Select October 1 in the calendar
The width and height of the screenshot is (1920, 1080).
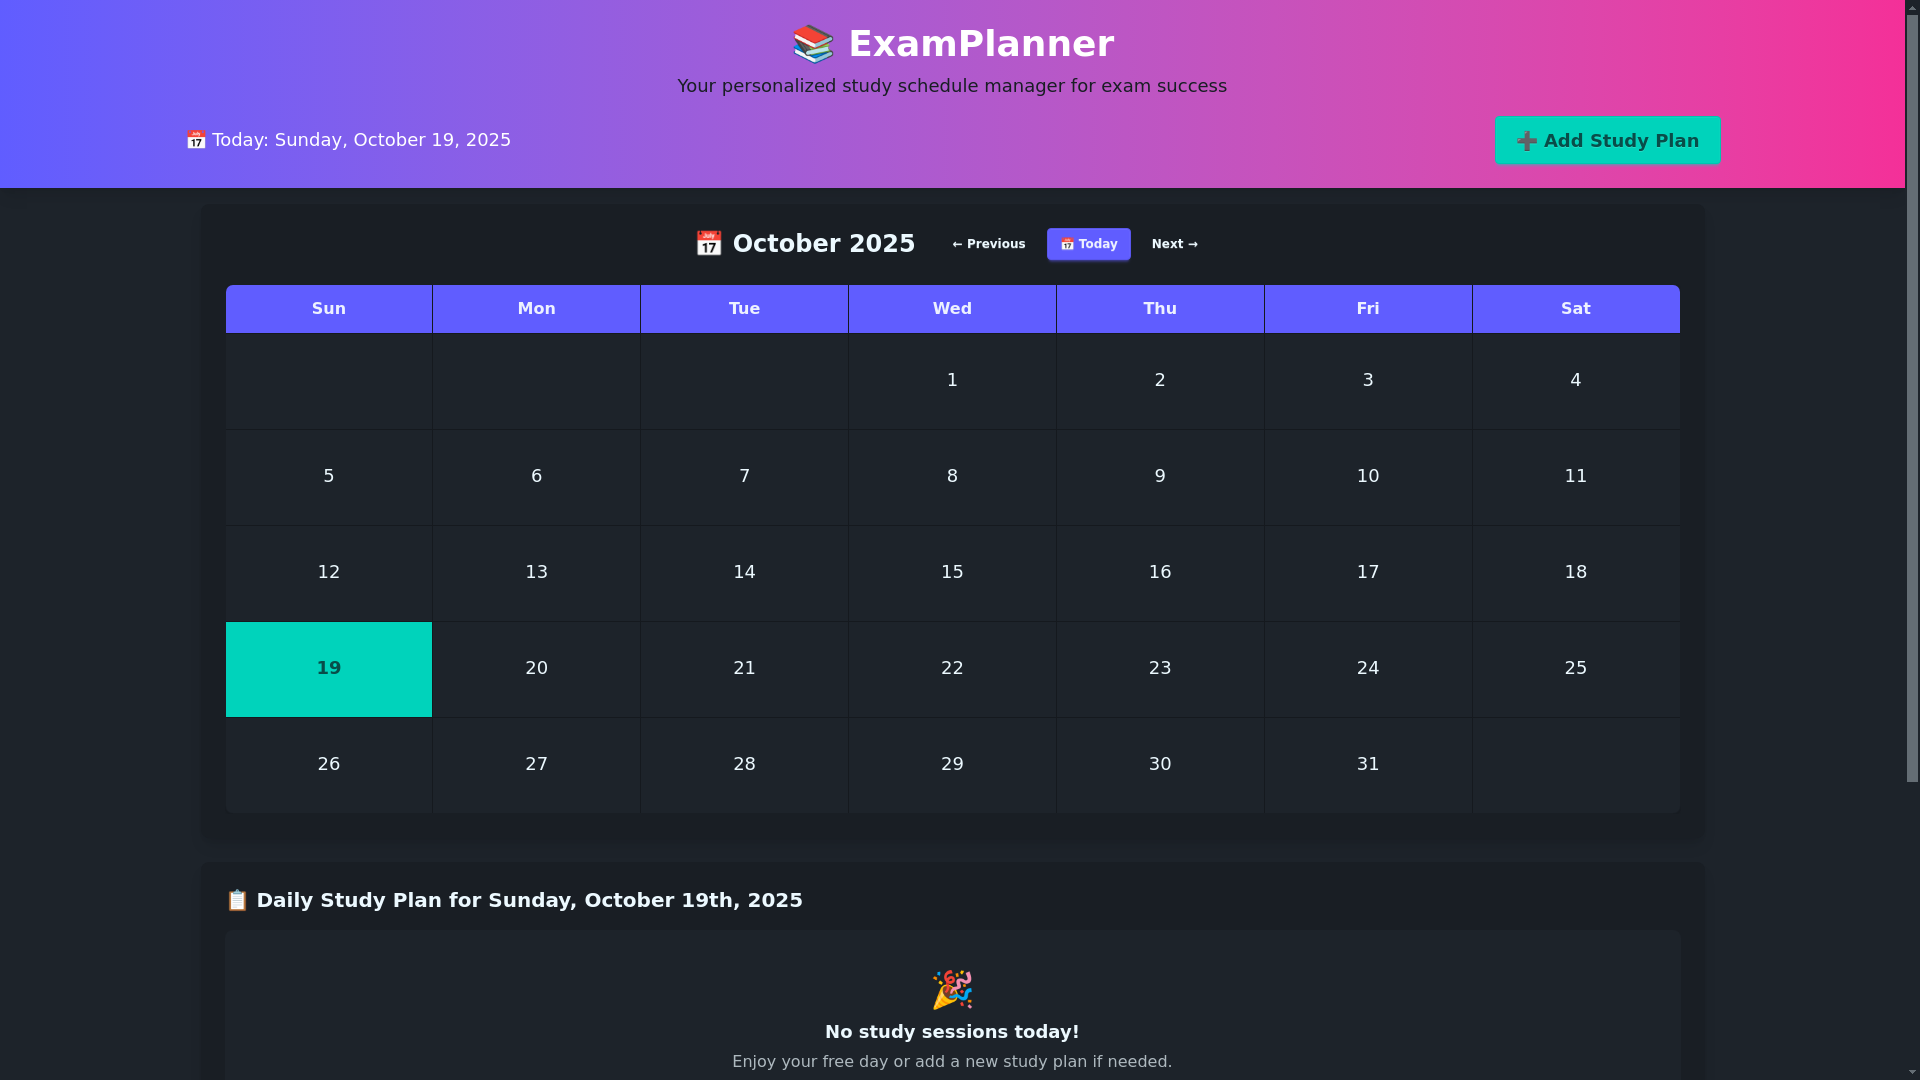click(952, 381)
